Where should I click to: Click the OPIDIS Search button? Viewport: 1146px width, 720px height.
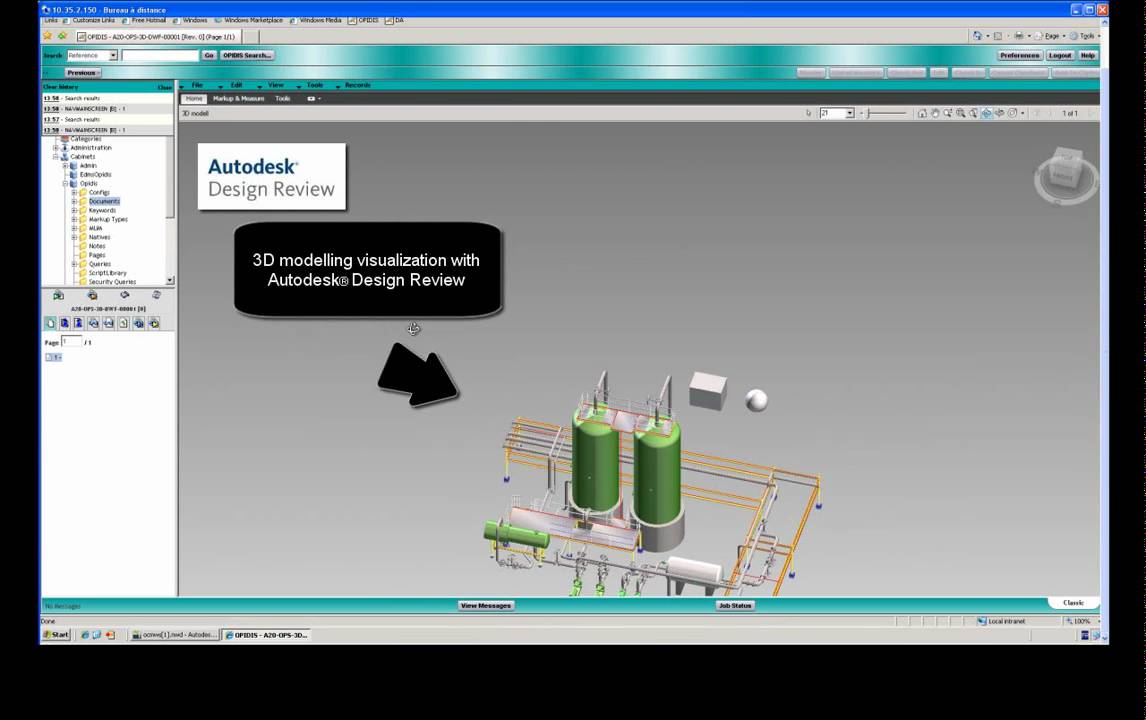point(247,56)
